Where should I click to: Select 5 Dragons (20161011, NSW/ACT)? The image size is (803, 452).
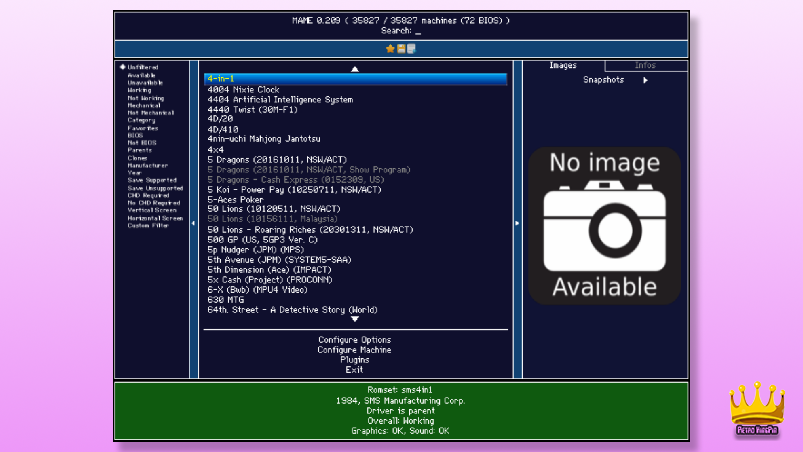(277, 160)
